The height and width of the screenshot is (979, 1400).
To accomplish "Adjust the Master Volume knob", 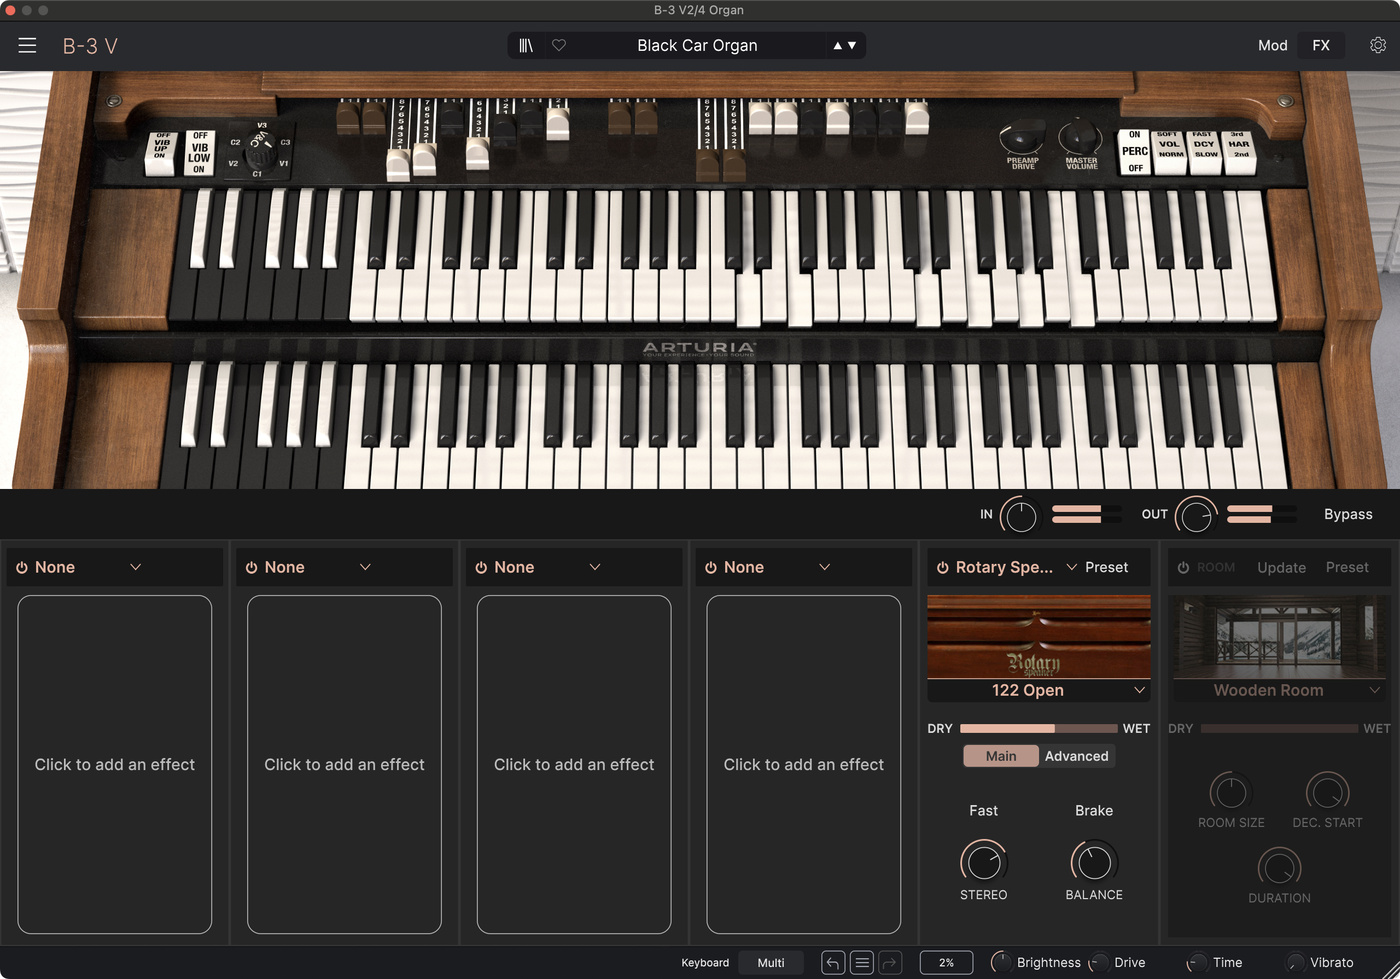I will coord(1080,138).
